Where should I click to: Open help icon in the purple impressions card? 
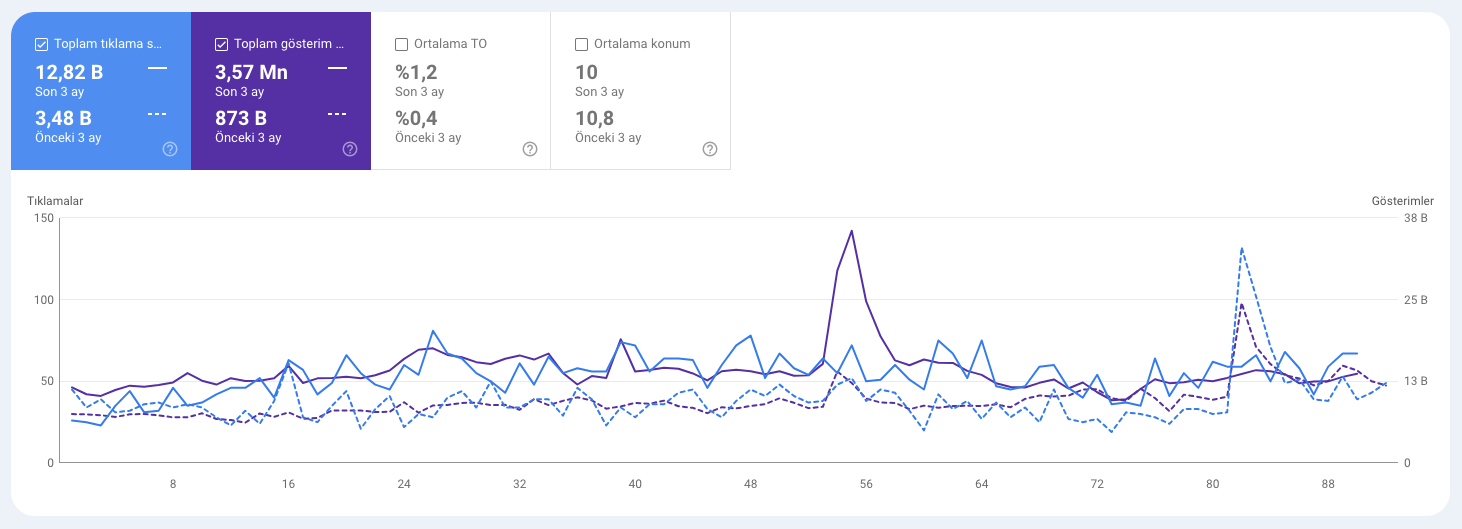[350, 149]
